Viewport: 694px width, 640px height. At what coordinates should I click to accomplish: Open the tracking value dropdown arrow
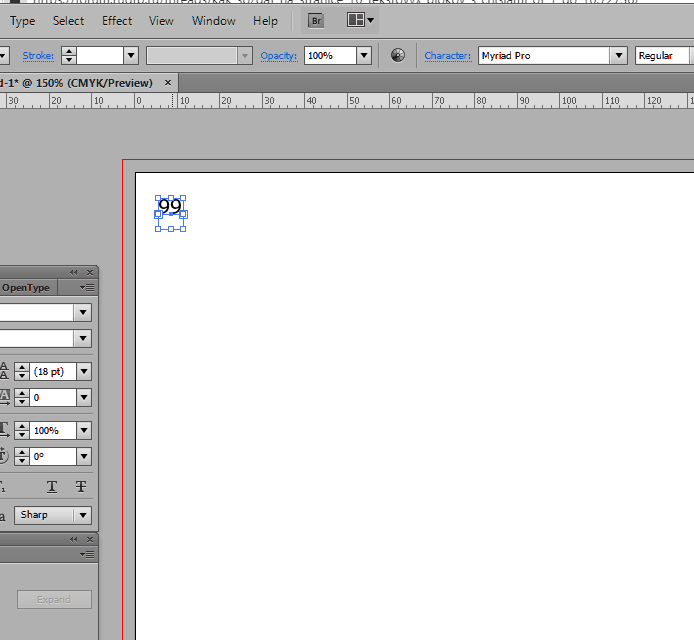pos(84,397)
